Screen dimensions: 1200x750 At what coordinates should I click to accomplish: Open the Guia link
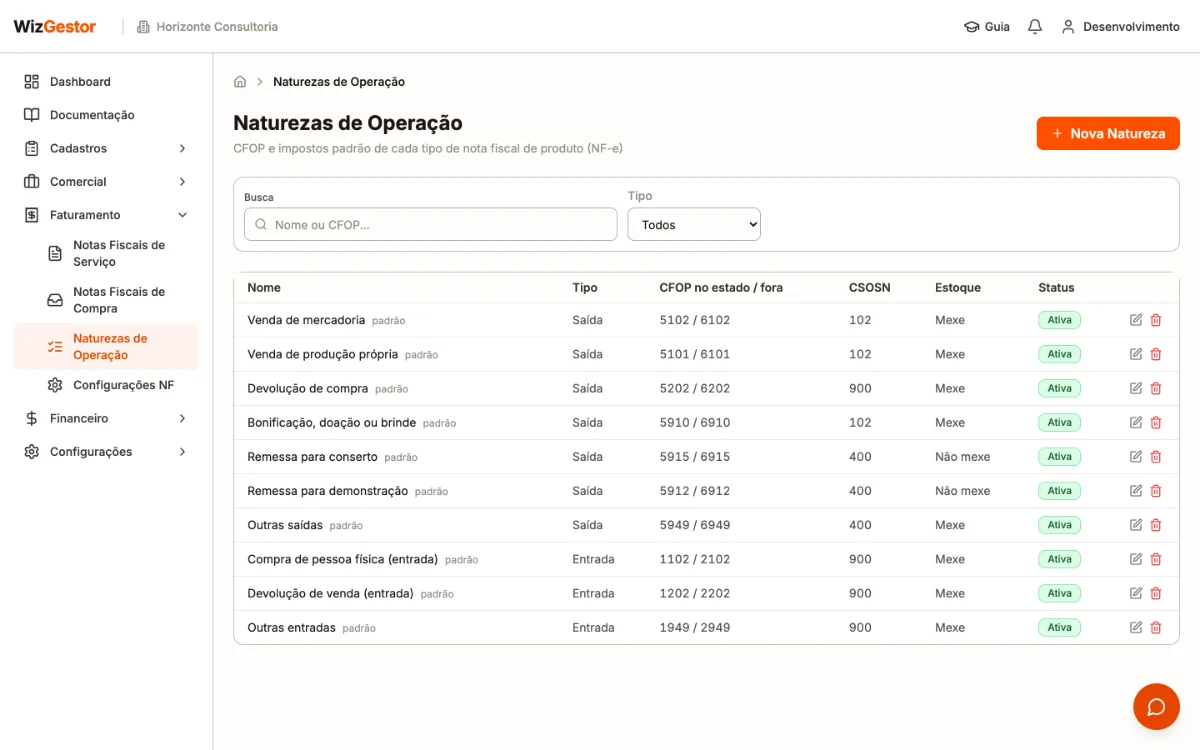[x=986, y=27]
